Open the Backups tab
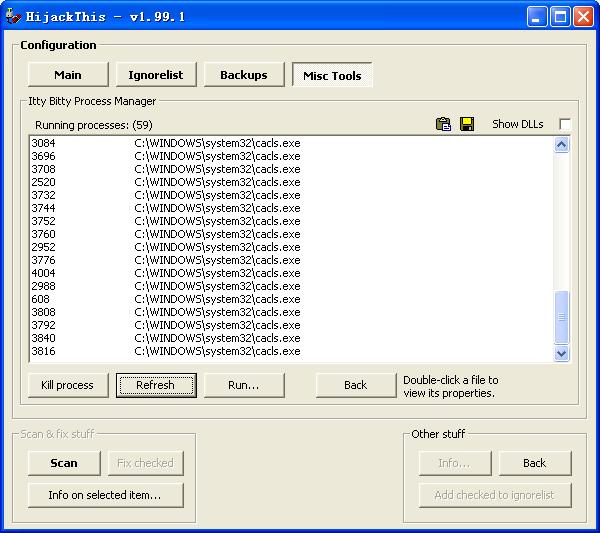Viewport: 600px width, 533px height. point(244,75)
